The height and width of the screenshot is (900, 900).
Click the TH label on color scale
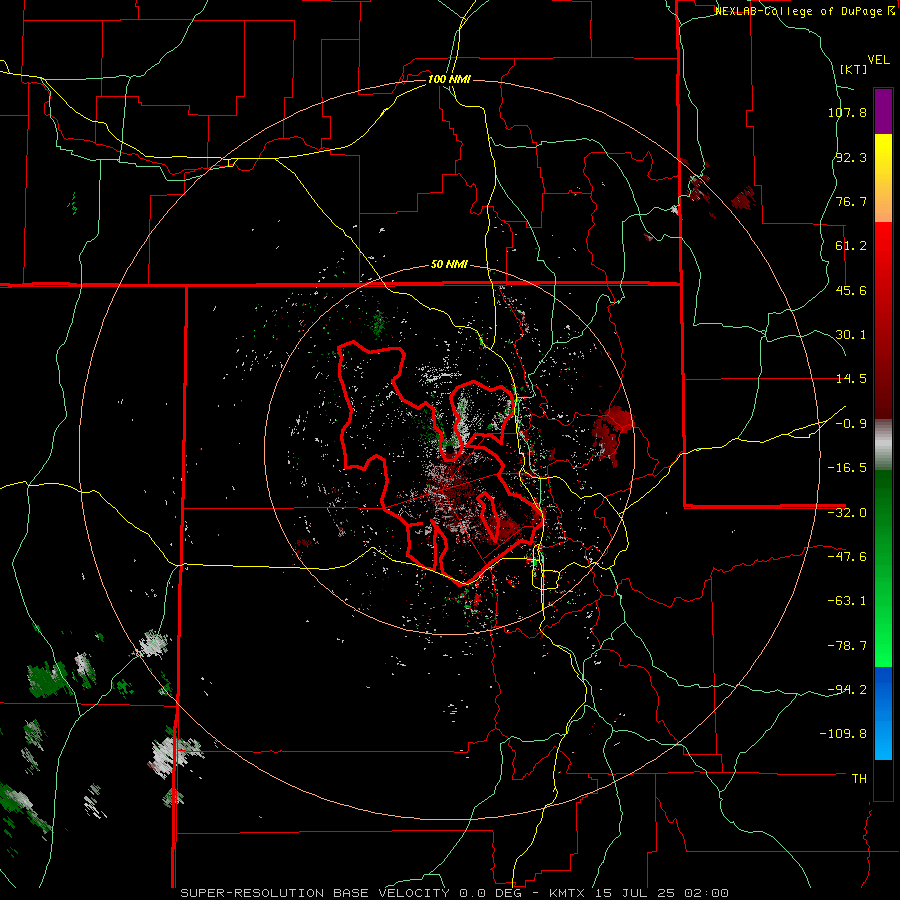[859, 779]
